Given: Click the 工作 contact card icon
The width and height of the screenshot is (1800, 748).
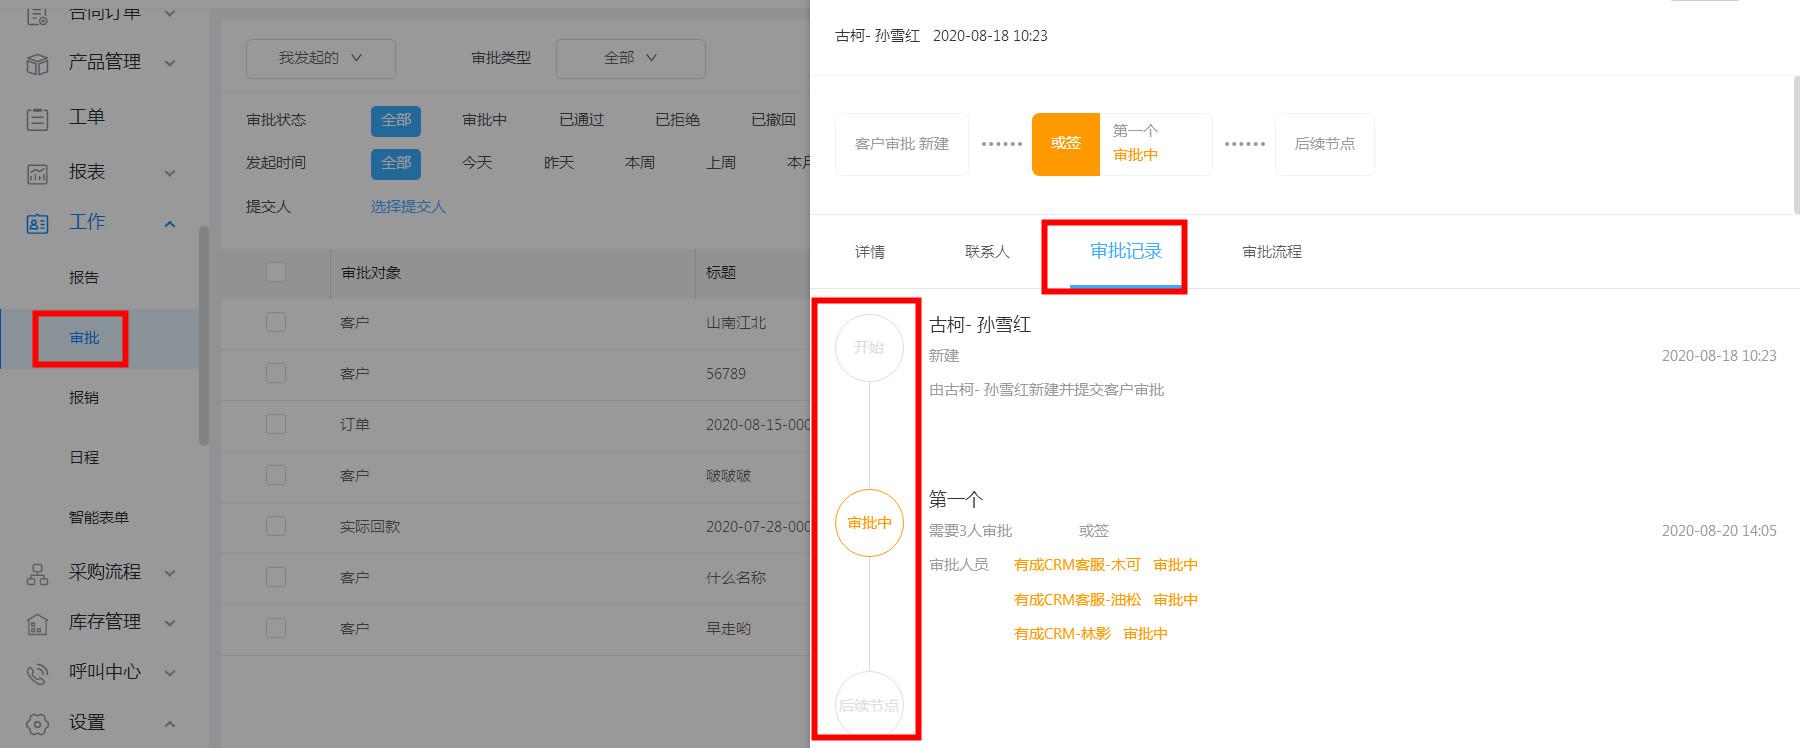Looking at the screenshot, I should point(37,224).
